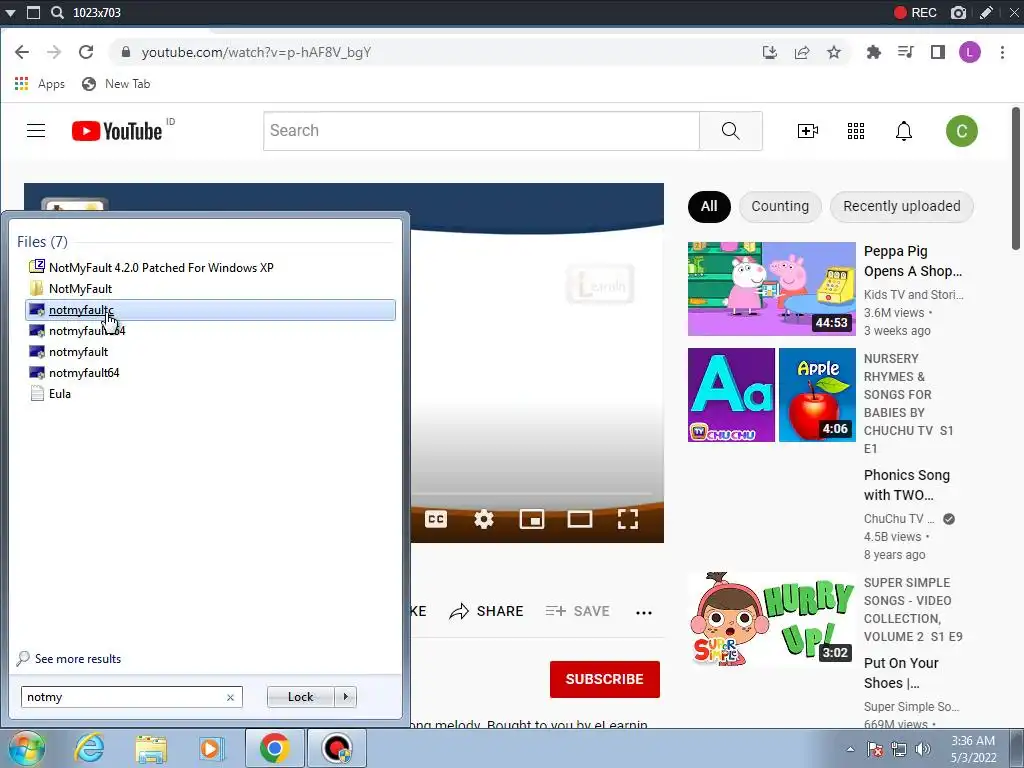Reload the YouTube page
Image resolution: width=1024 pixels, height=768 pixels.
pos(86,52)
